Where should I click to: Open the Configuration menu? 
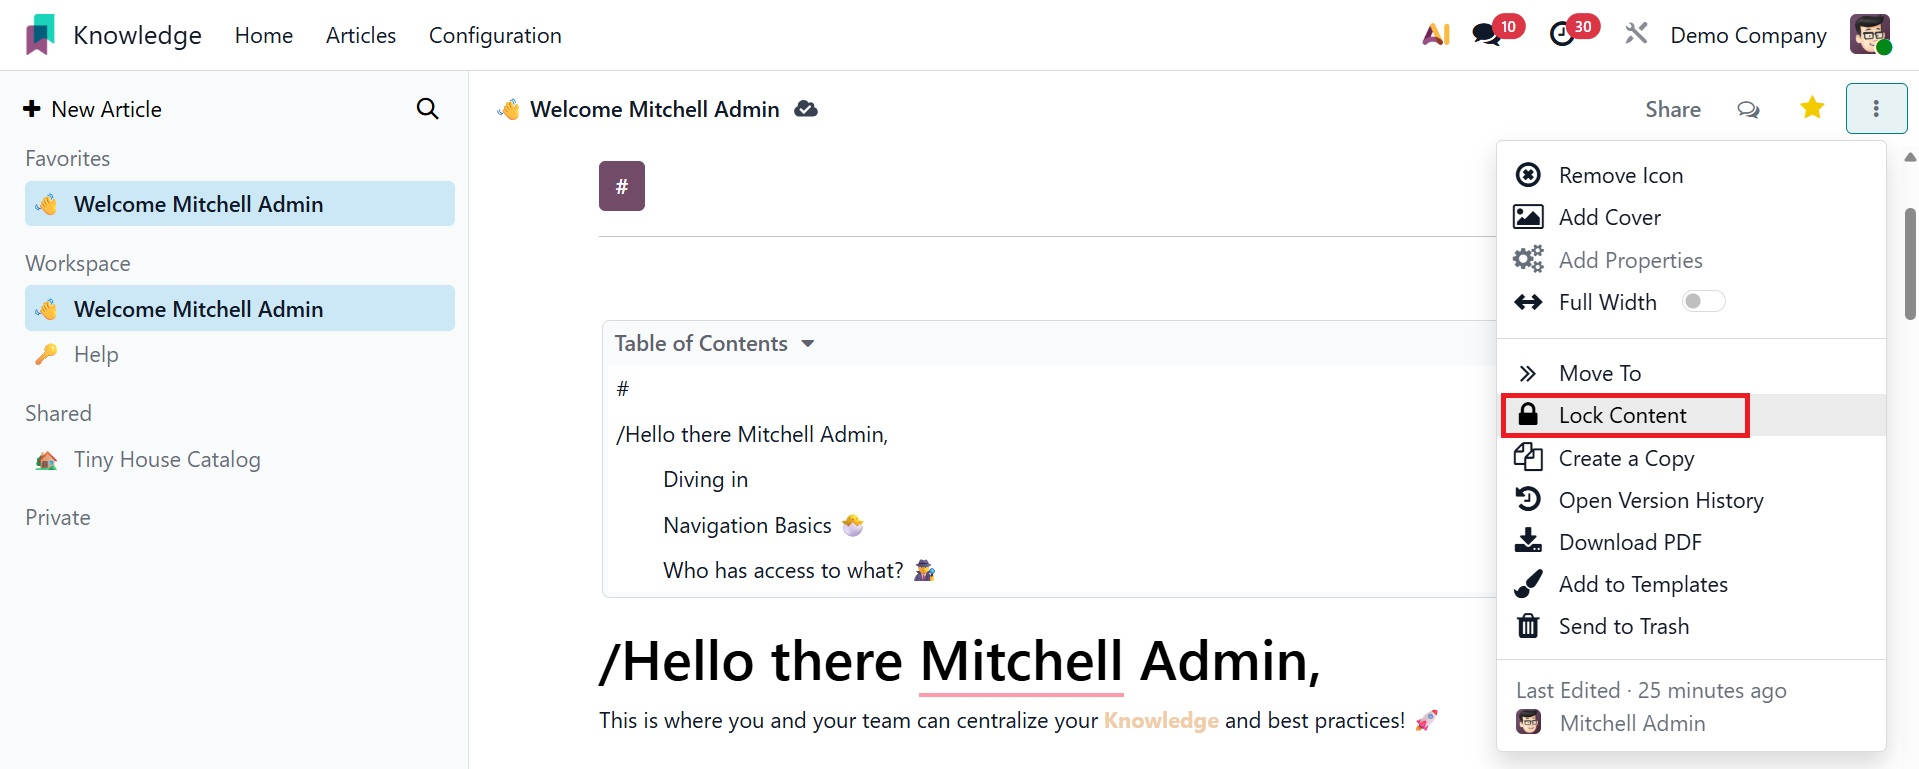(495, 36)
